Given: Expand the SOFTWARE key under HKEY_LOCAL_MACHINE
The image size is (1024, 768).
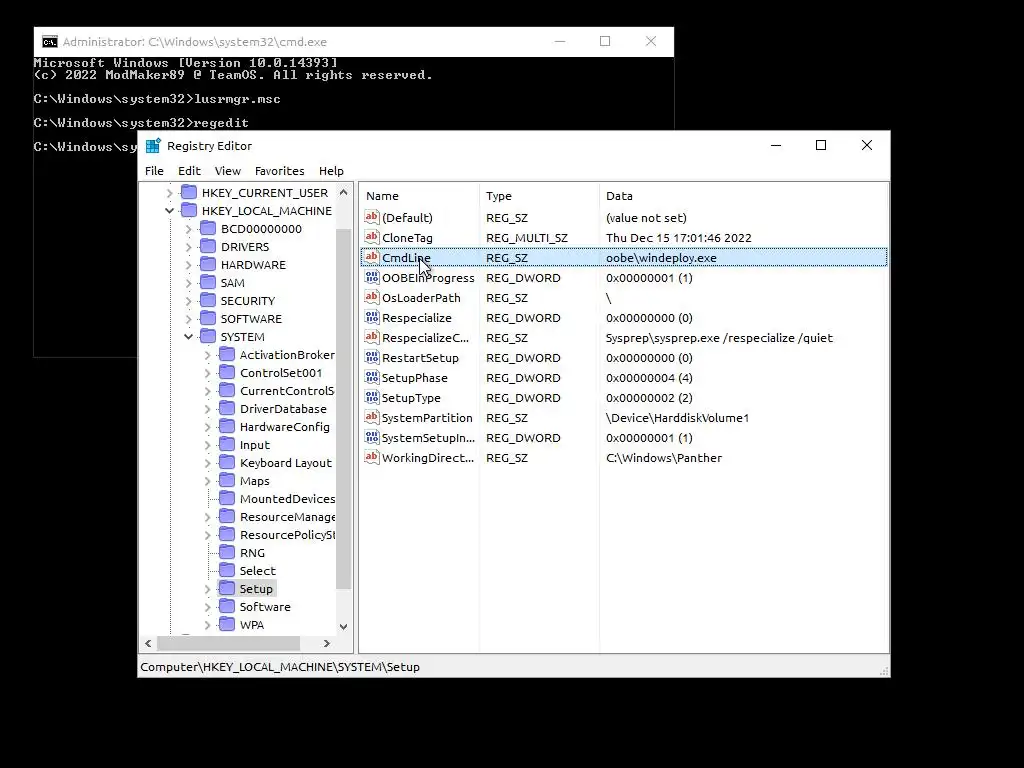Looking at the screenshot, I should point(189,319).
